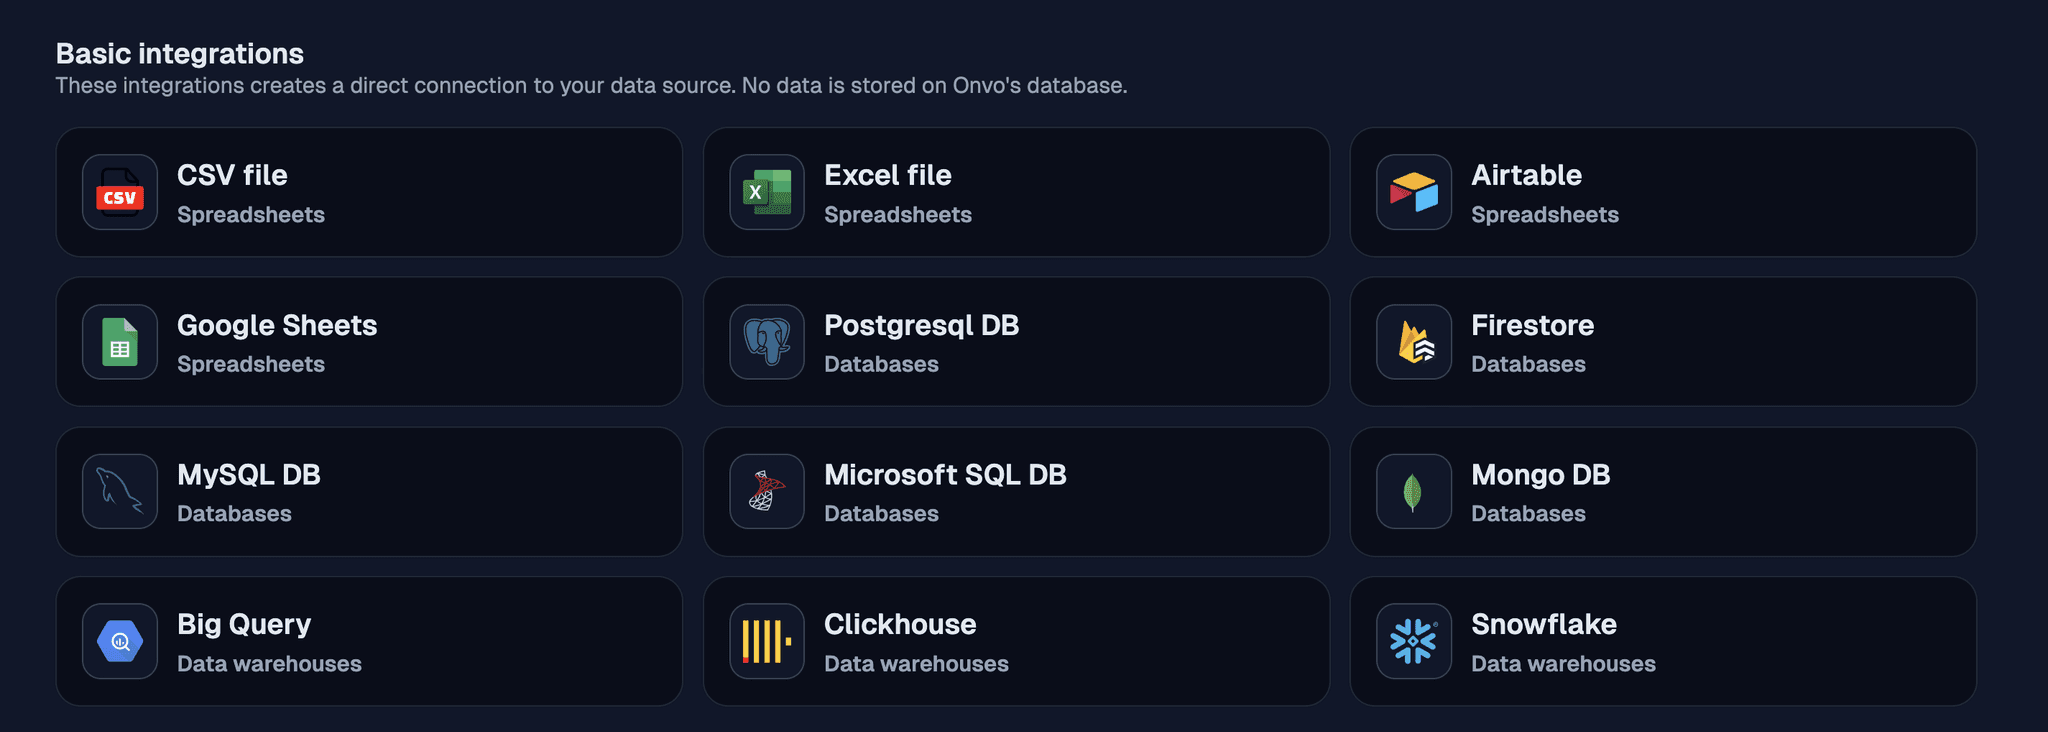Choose the PostgreSQL elephant icon
2048x732 pixels.
(x=767, y=342)
